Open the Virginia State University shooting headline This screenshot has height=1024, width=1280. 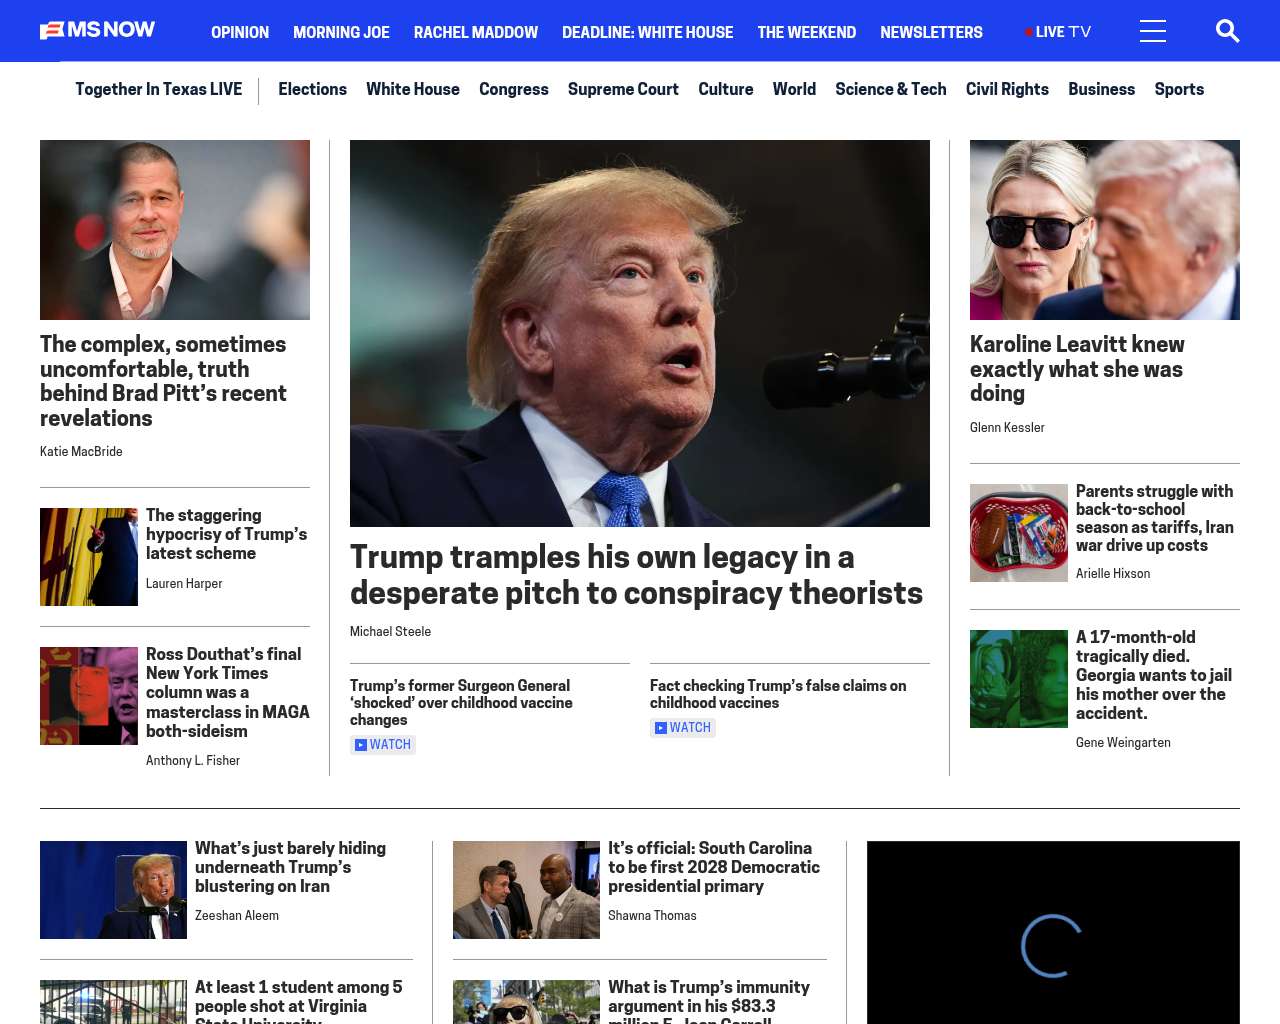pos(299,1002)
